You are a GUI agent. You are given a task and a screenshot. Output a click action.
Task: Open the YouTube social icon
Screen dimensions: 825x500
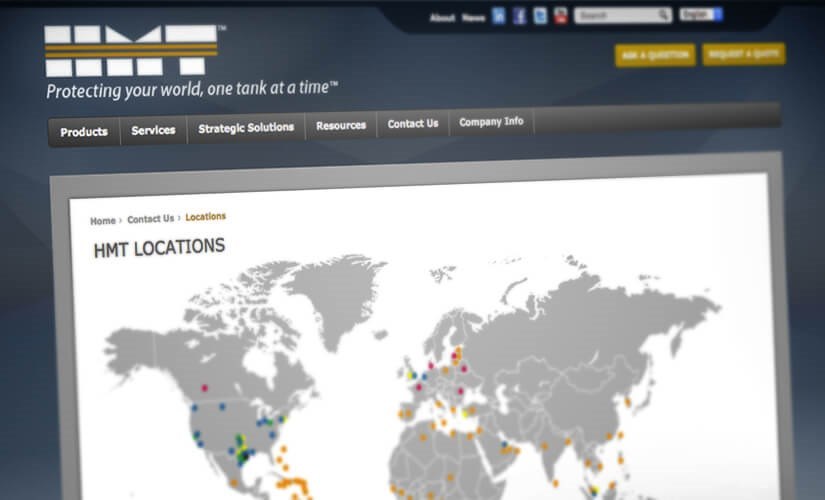[561, 16]
